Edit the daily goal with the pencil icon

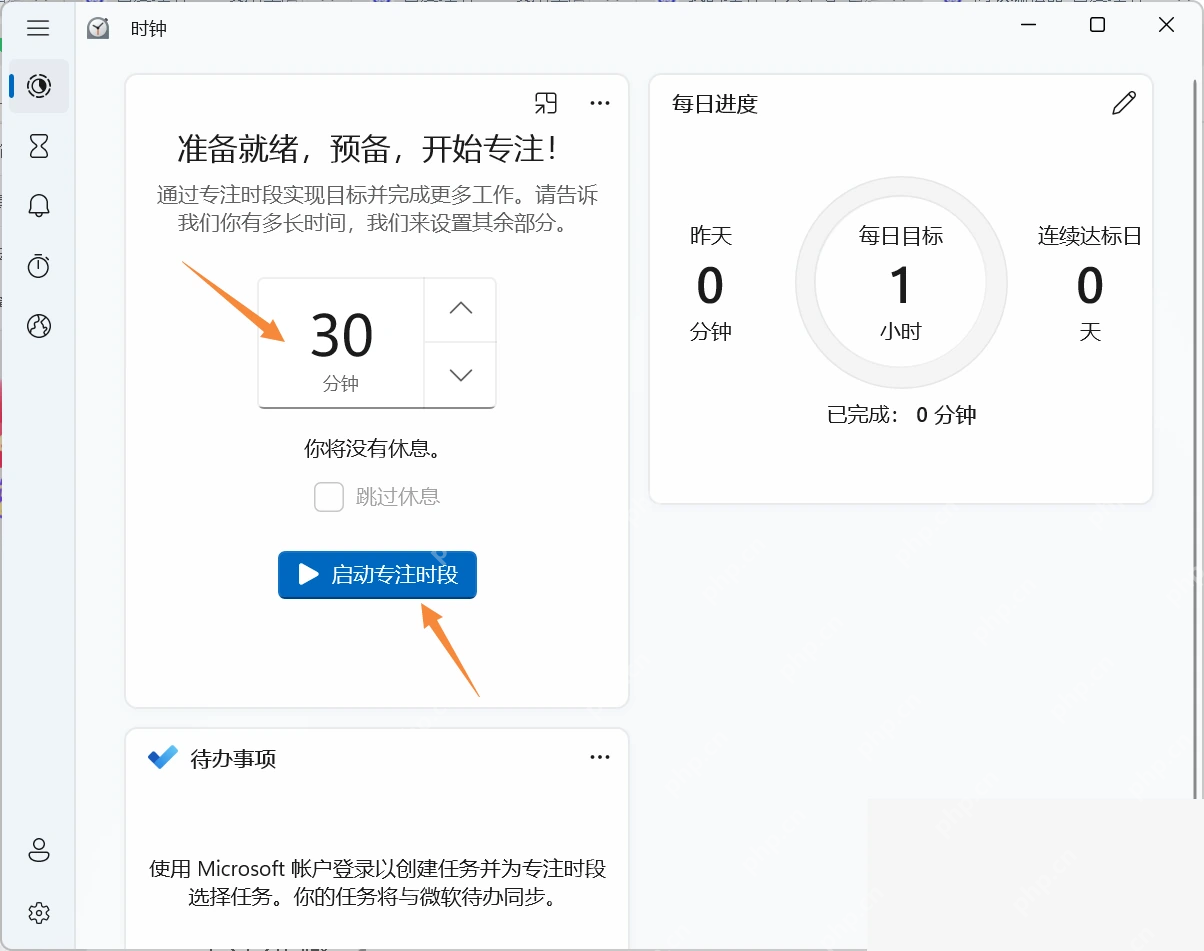pyautogui.click(x=1124, y=103)
